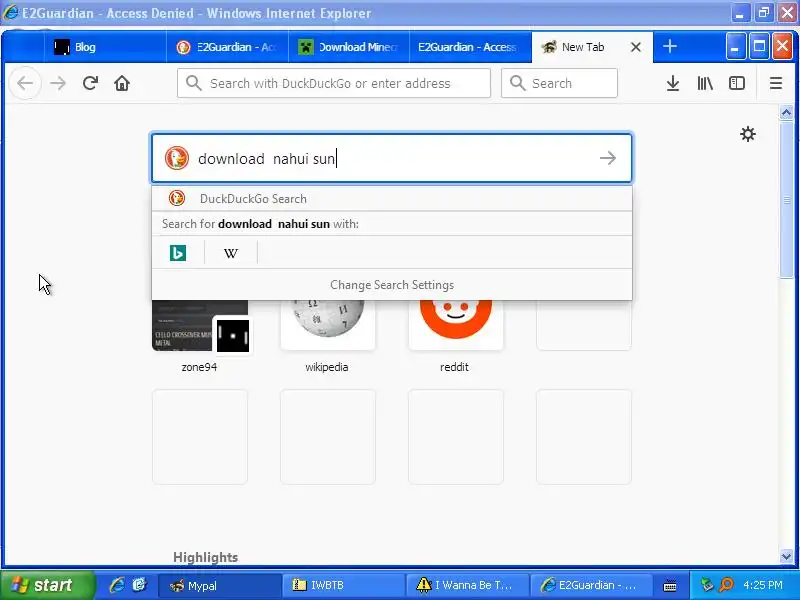Open new tab page settings gear
800x600 pixels.
tap(748, 134)
